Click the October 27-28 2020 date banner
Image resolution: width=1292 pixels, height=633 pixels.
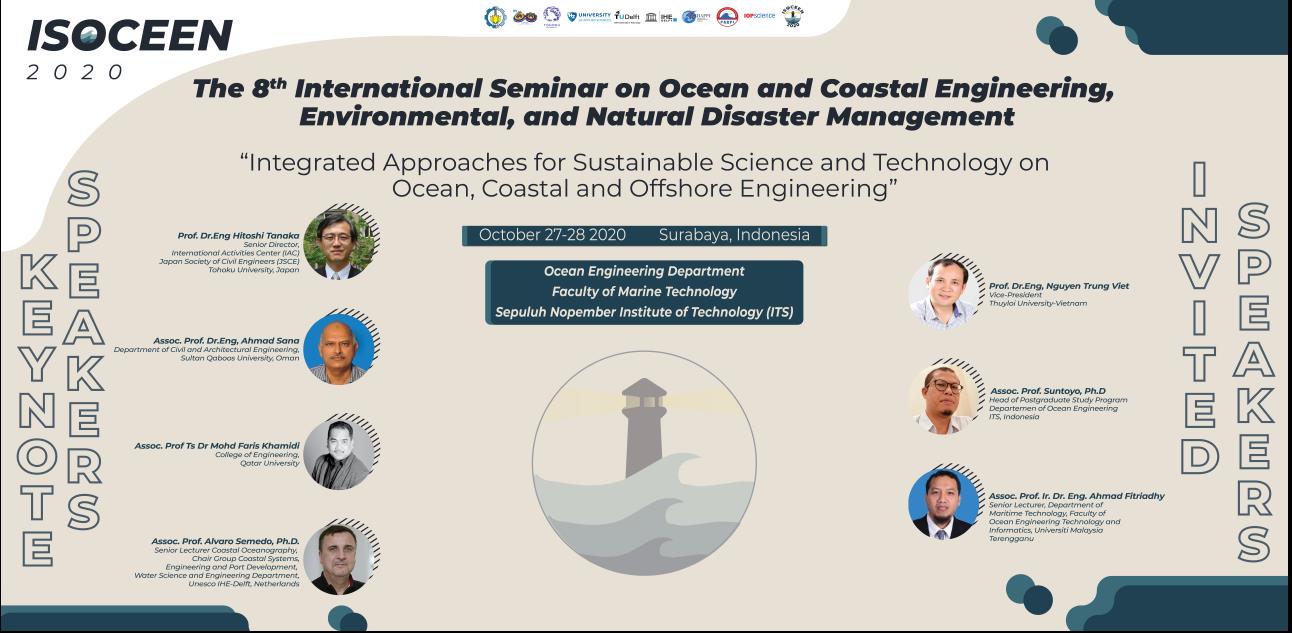(644, 235)
